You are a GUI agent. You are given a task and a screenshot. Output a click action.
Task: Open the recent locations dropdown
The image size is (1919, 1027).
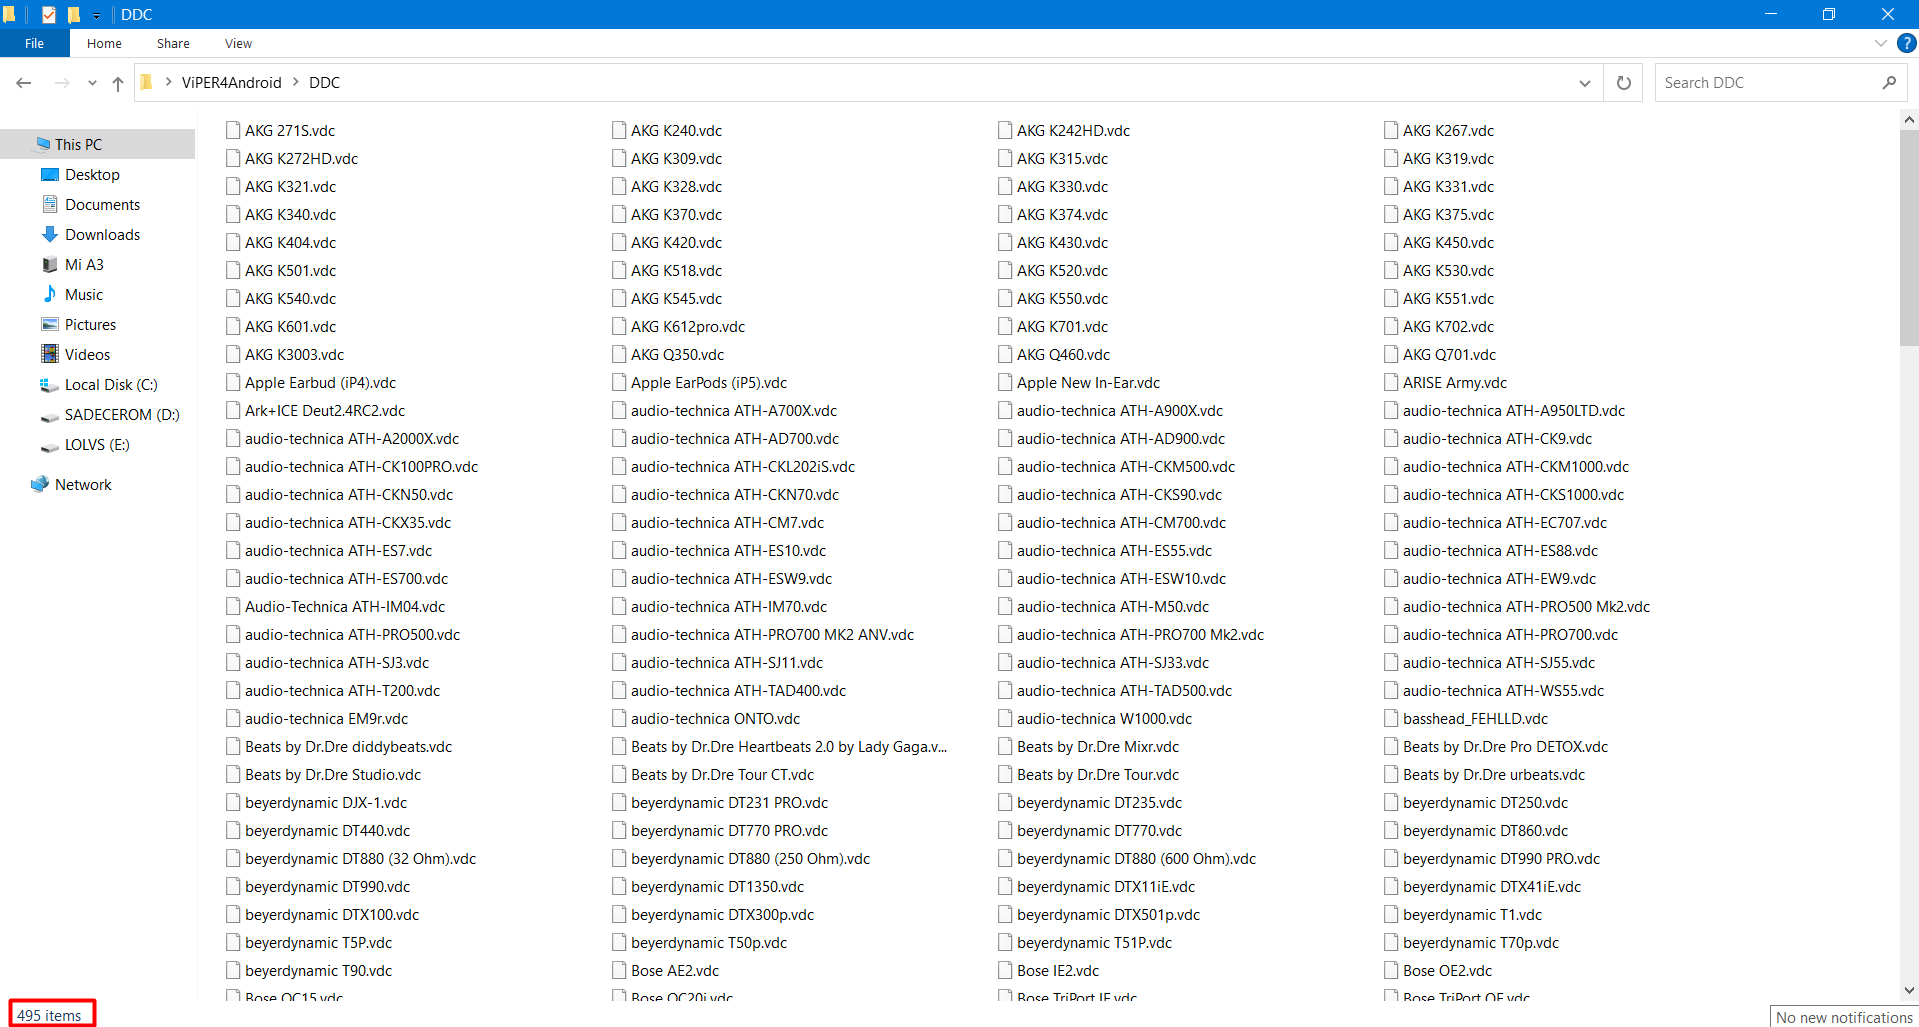tap(92, 83)
